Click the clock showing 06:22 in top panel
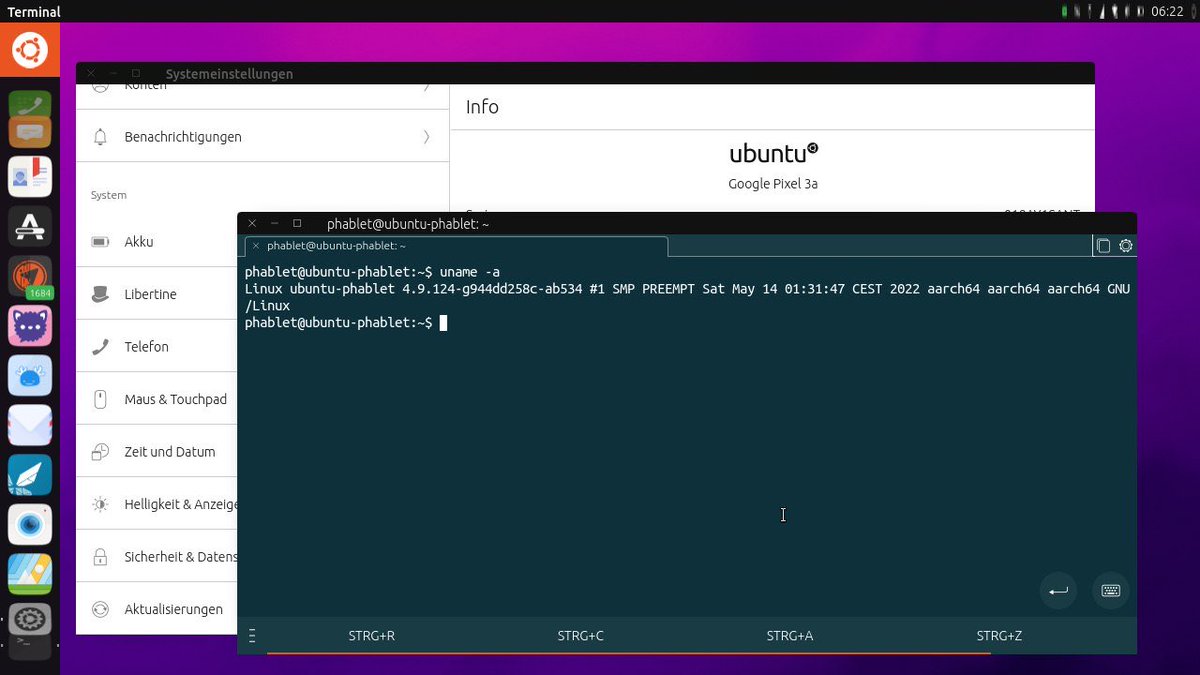The width and height of the screenshot is (1200, 675). pyautogui.click(x=1167, y=12)
